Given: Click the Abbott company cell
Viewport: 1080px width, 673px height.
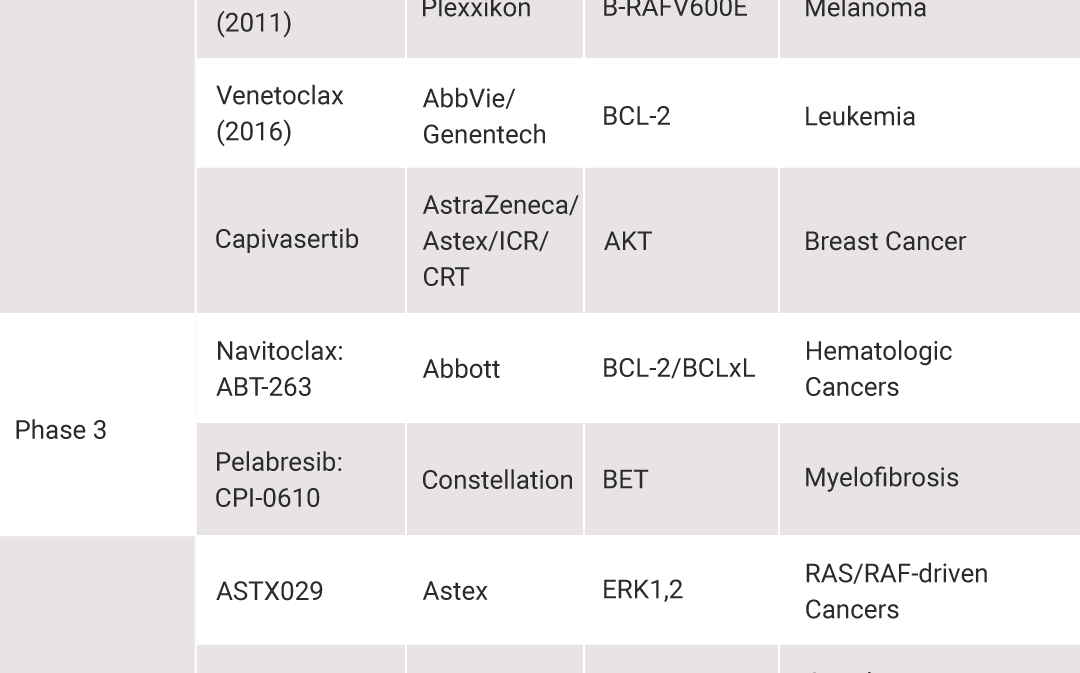Looking at the screenshot, I should point(495,369).
